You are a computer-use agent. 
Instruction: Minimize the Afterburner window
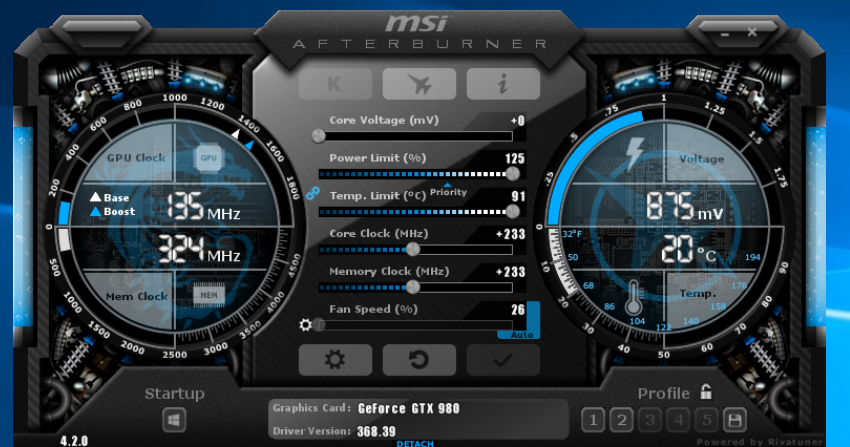[725, 34]
